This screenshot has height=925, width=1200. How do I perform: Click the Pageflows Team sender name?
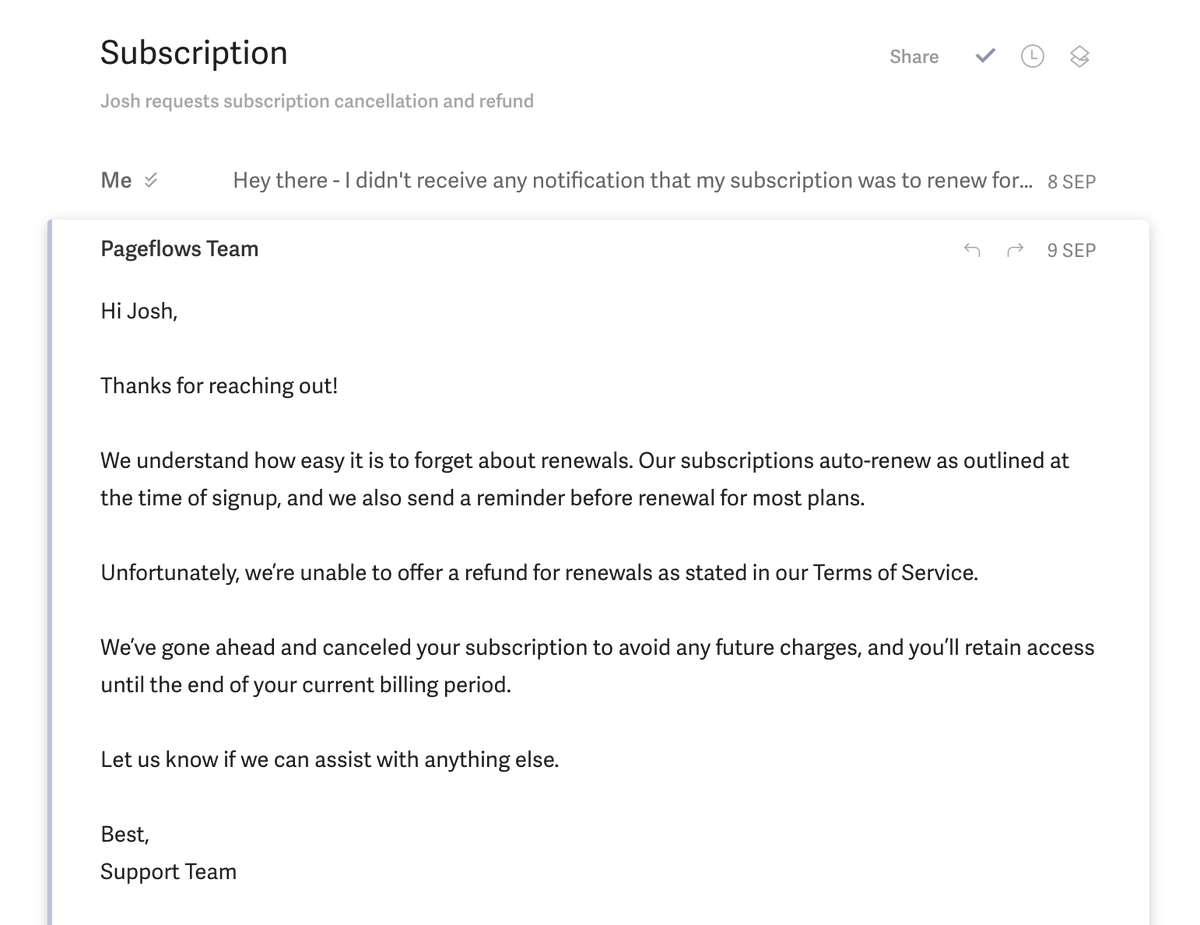coord(180,249)
